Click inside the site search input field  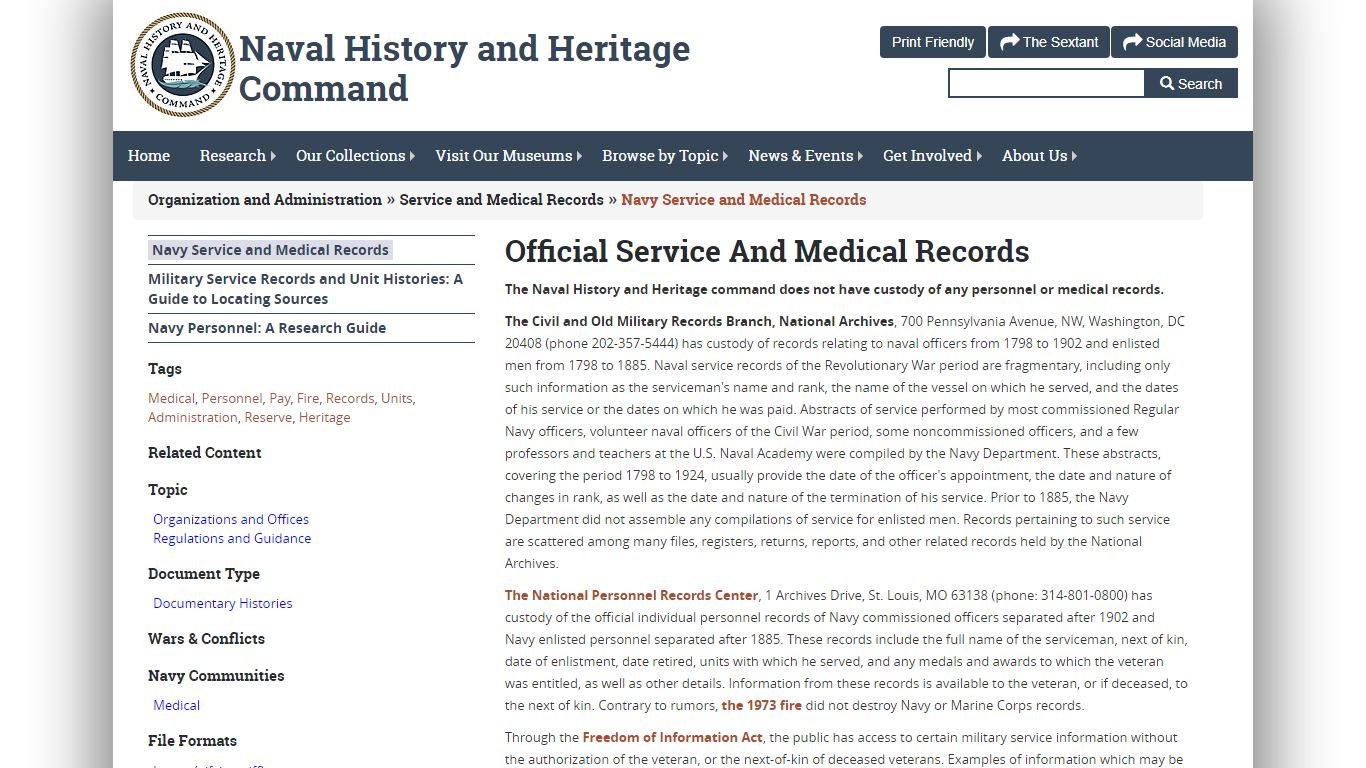click(1046, 83)
